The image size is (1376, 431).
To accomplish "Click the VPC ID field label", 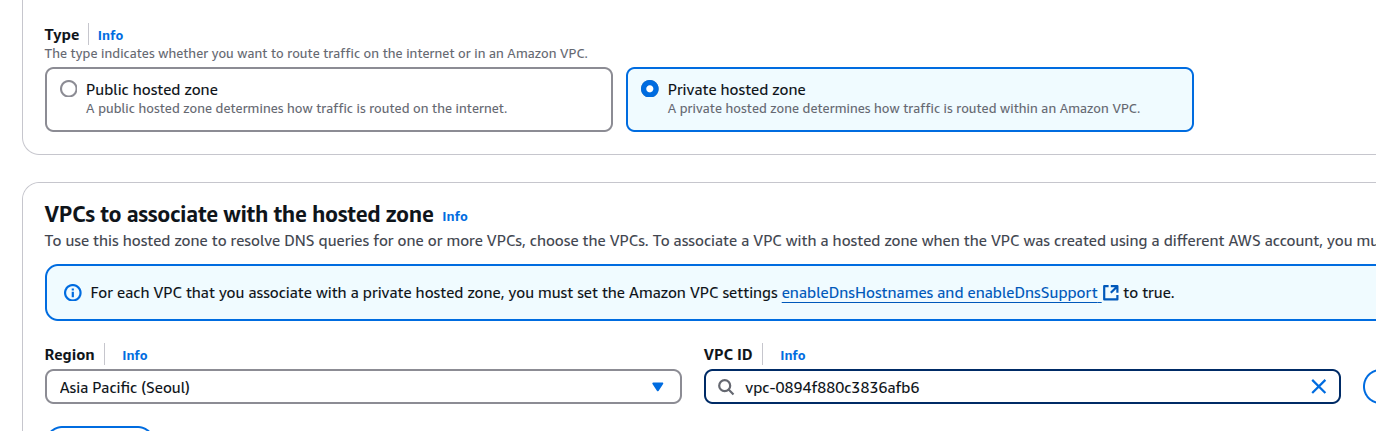I will (728, 355).
